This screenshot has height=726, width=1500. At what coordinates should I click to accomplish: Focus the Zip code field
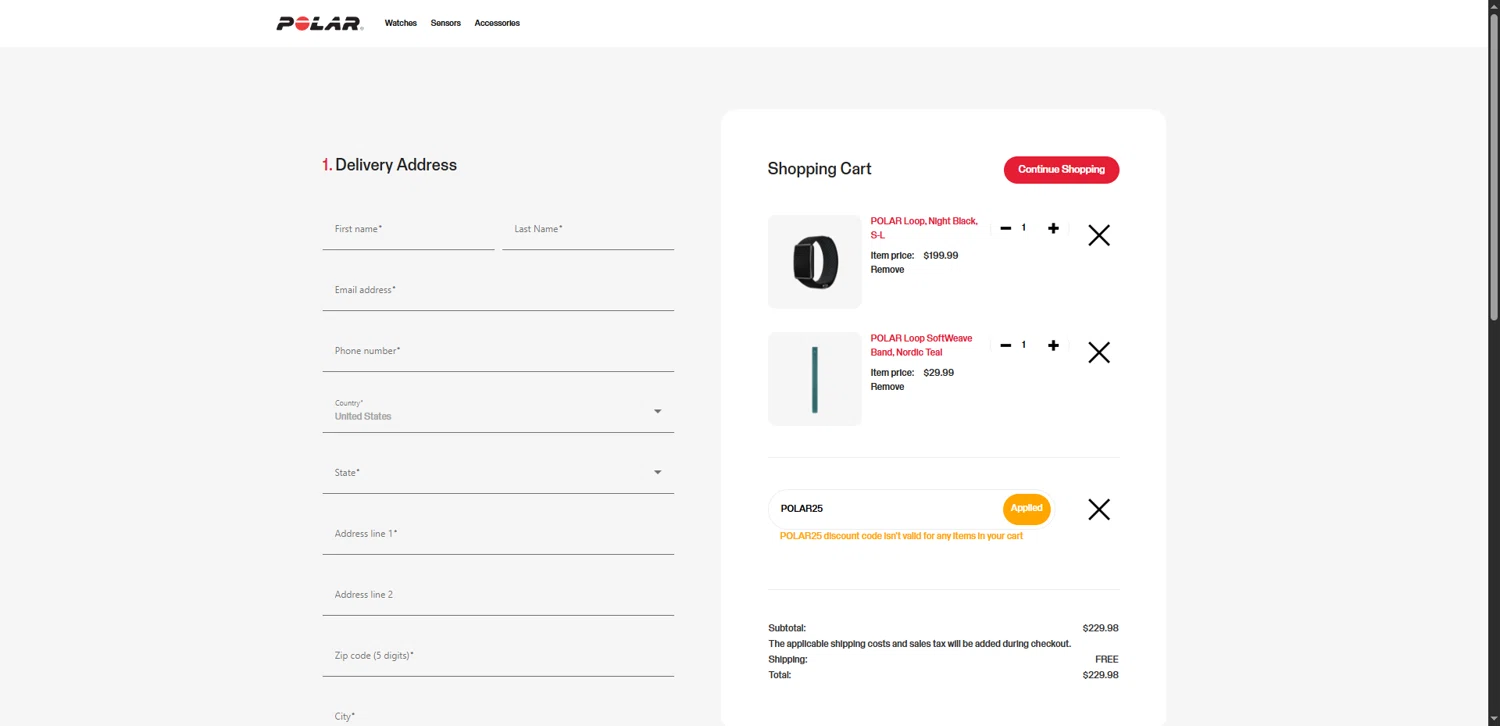coord(498,657)
